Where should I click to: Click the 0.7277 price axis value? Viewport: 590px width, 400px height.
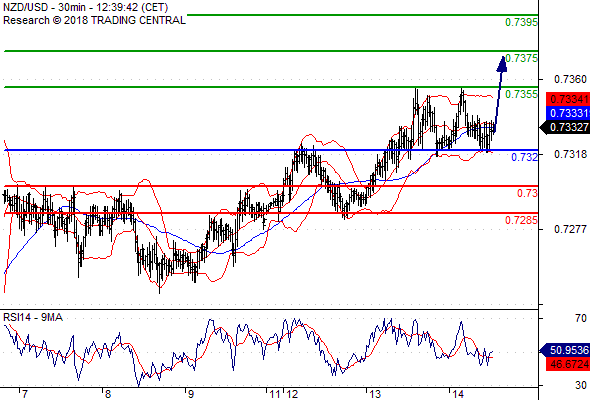coord(570,229)
